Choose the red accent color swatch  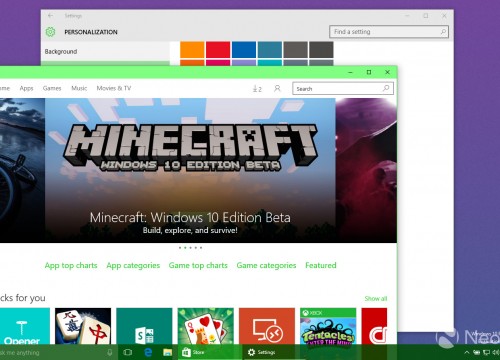pyautogui.click(x=218, y=50)
